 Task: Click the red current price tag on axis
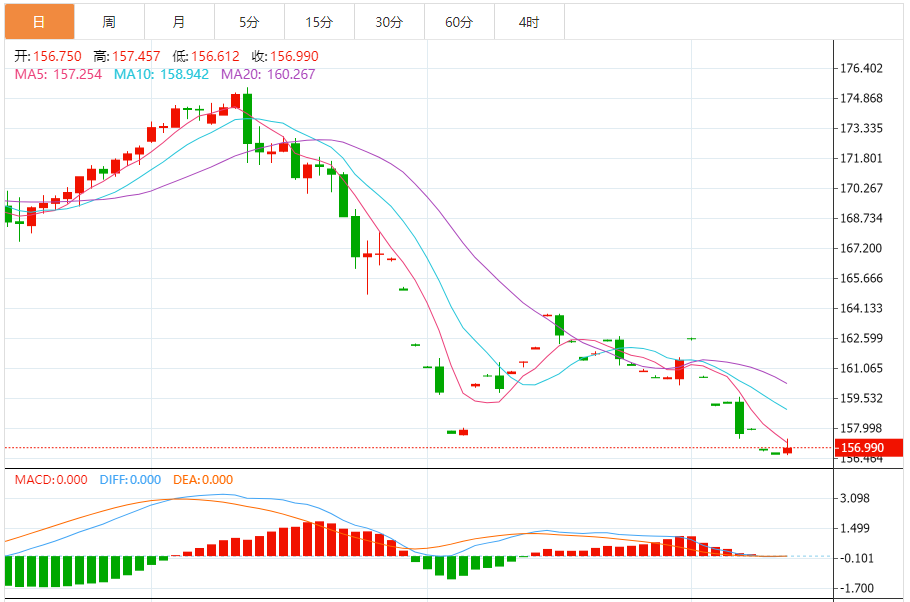click(868, 448)
